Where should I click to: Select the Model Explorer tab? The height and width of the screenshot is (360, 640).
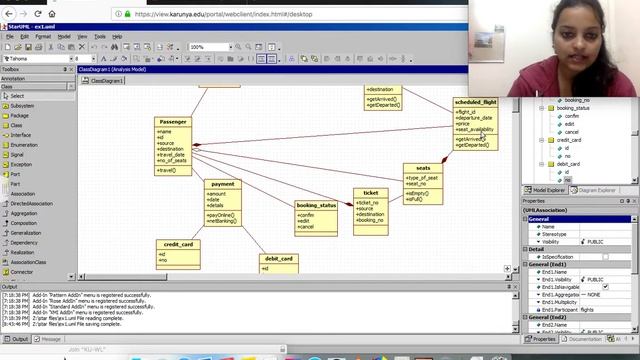tap(545, 190)
